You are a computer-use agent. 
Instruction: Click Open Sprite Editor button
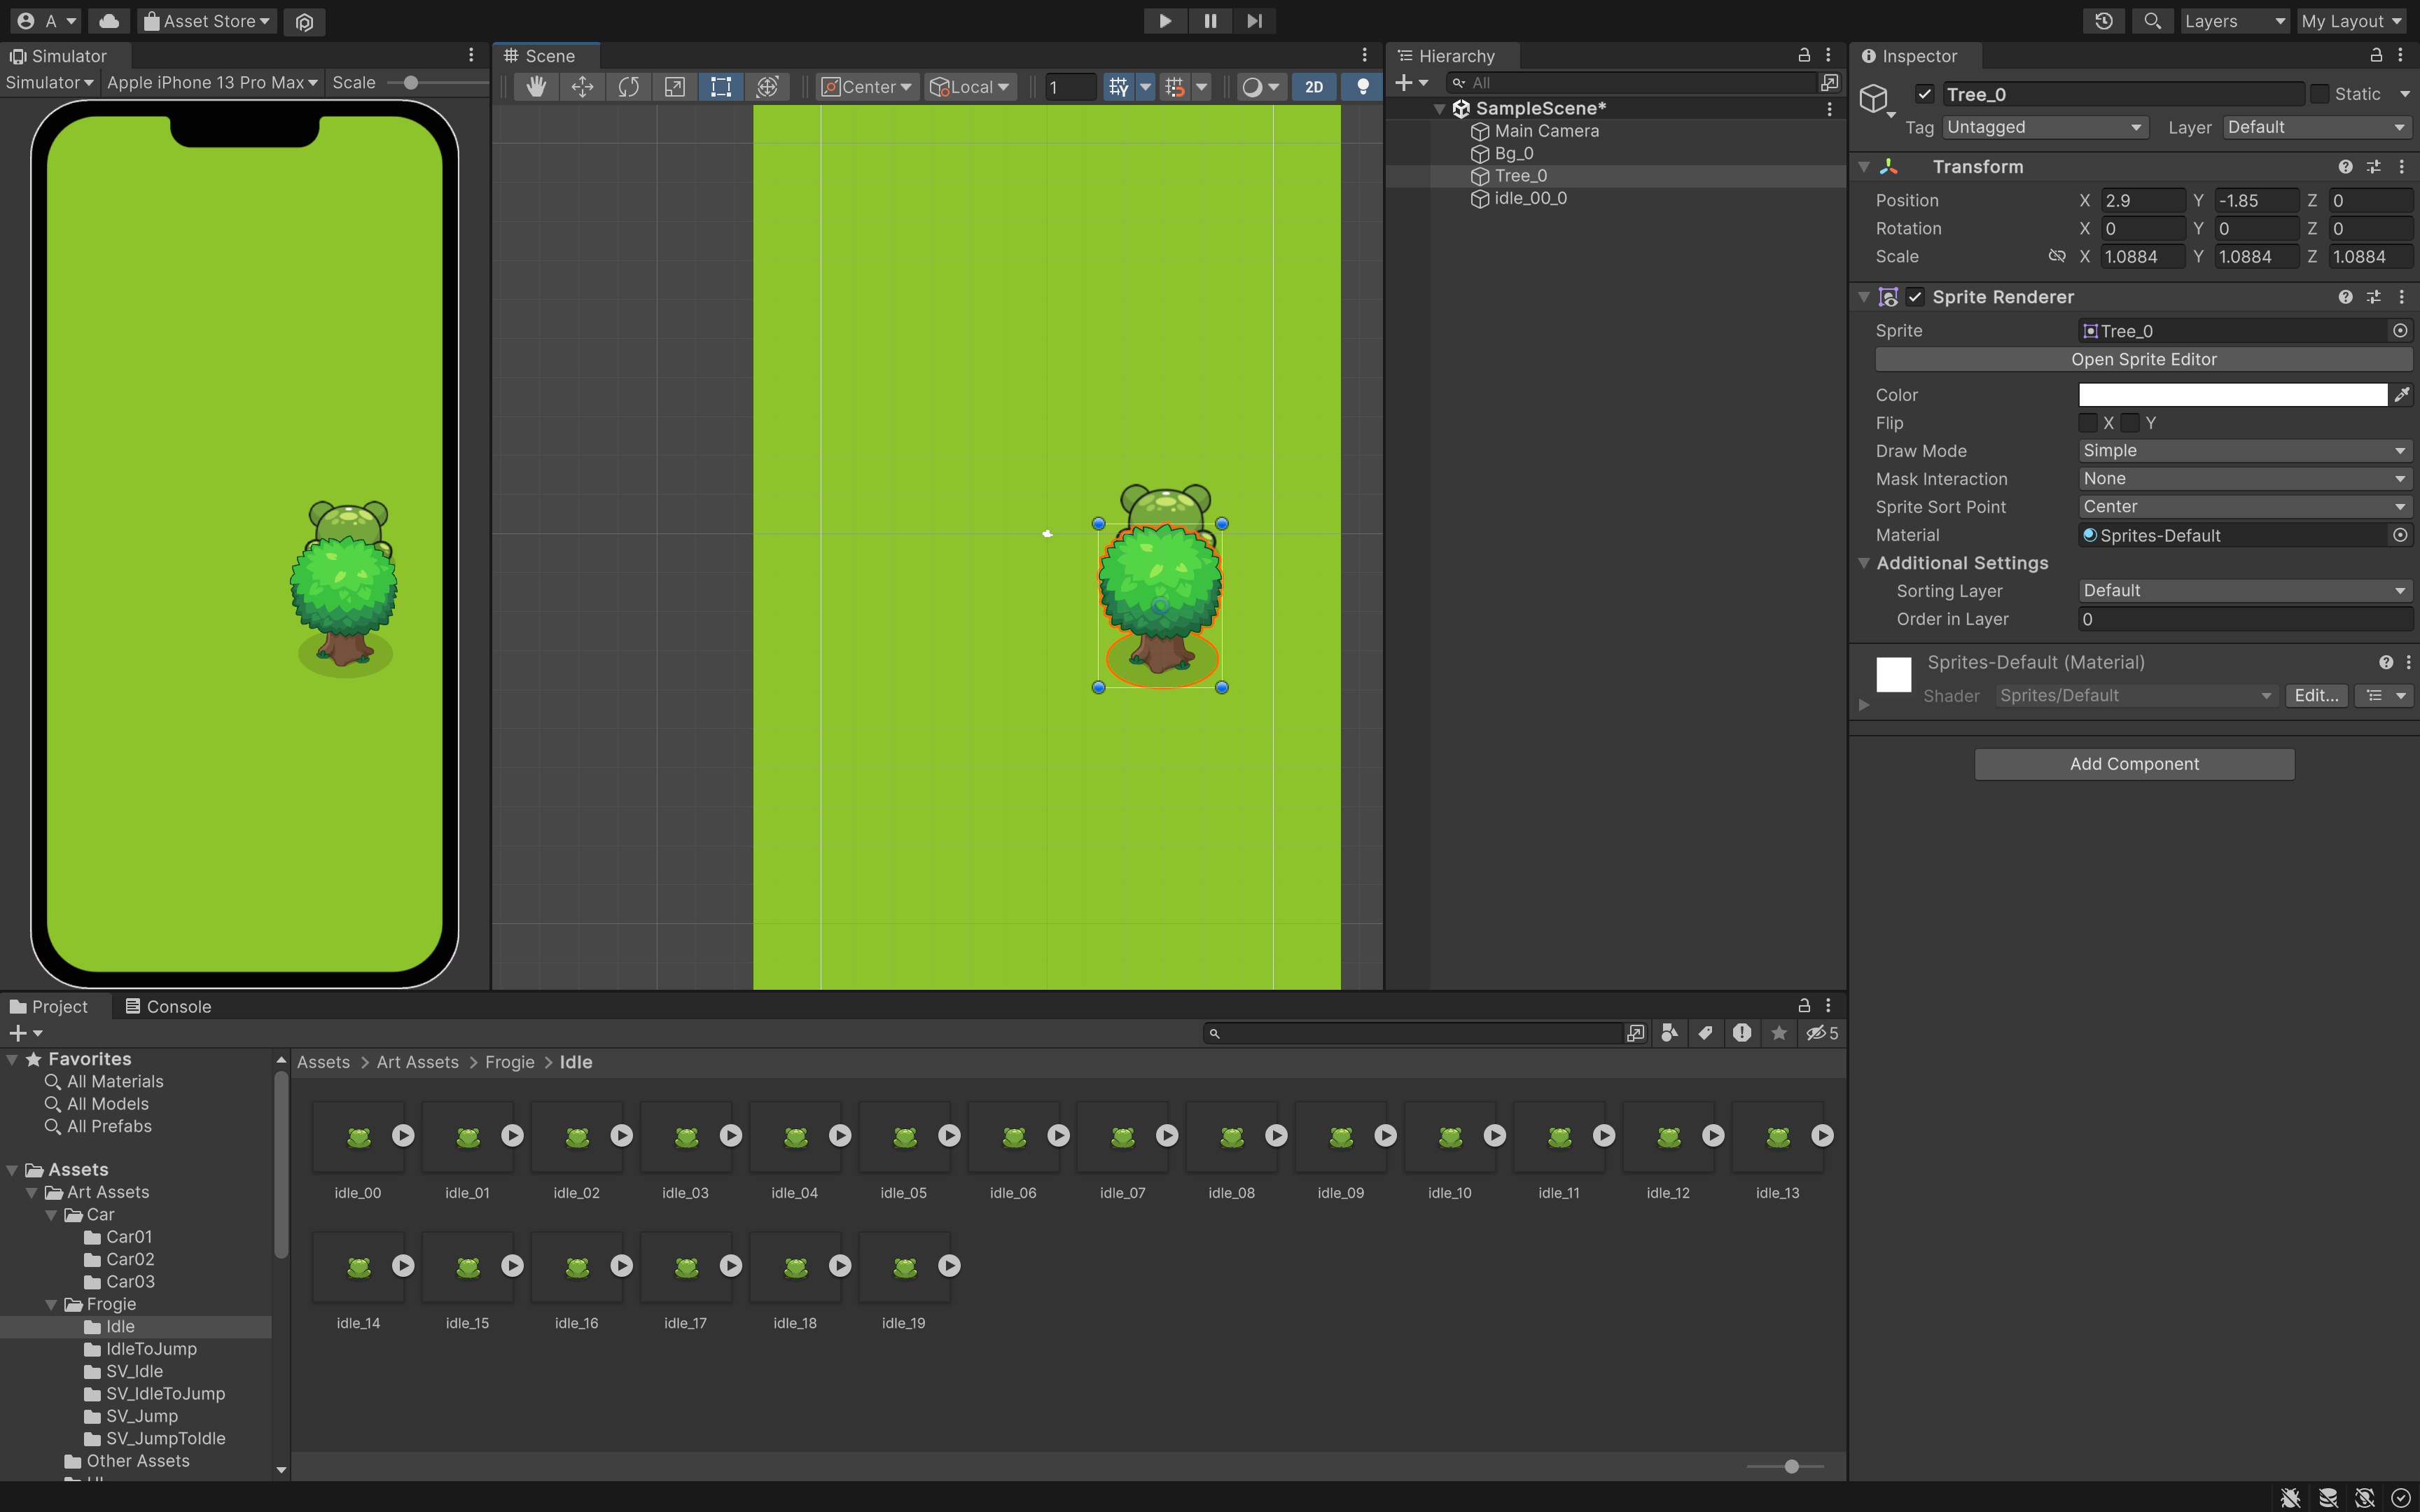click(x=2143, y=359)
